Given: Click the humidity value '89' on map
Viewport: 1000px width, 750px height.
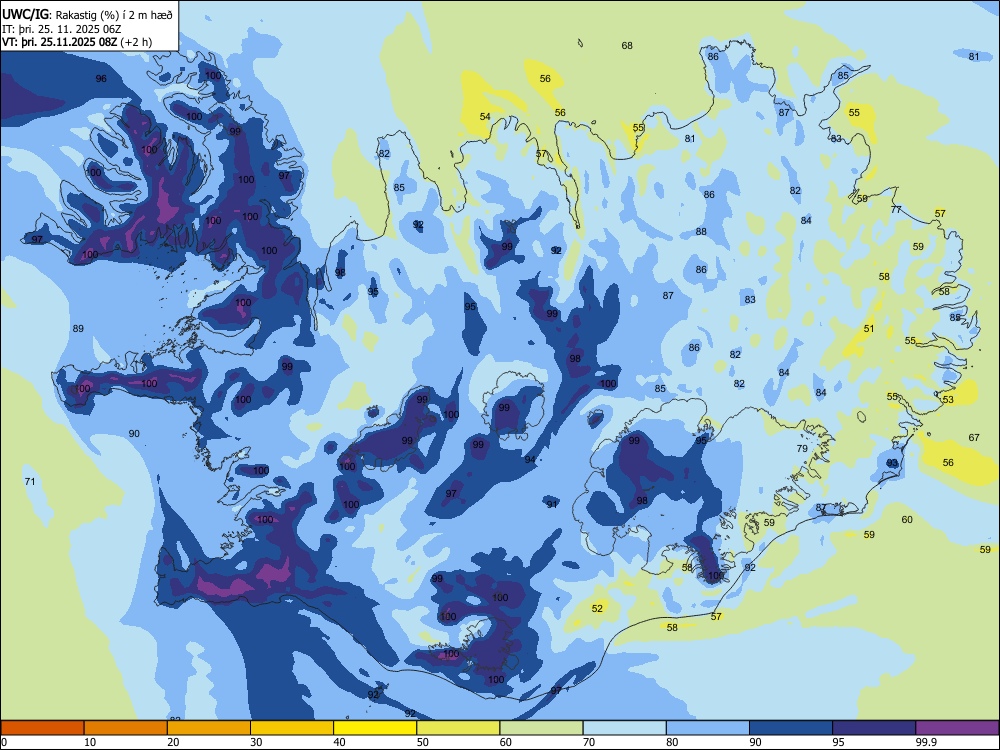Looking at the screenshot, I should (x=78, y=328).
